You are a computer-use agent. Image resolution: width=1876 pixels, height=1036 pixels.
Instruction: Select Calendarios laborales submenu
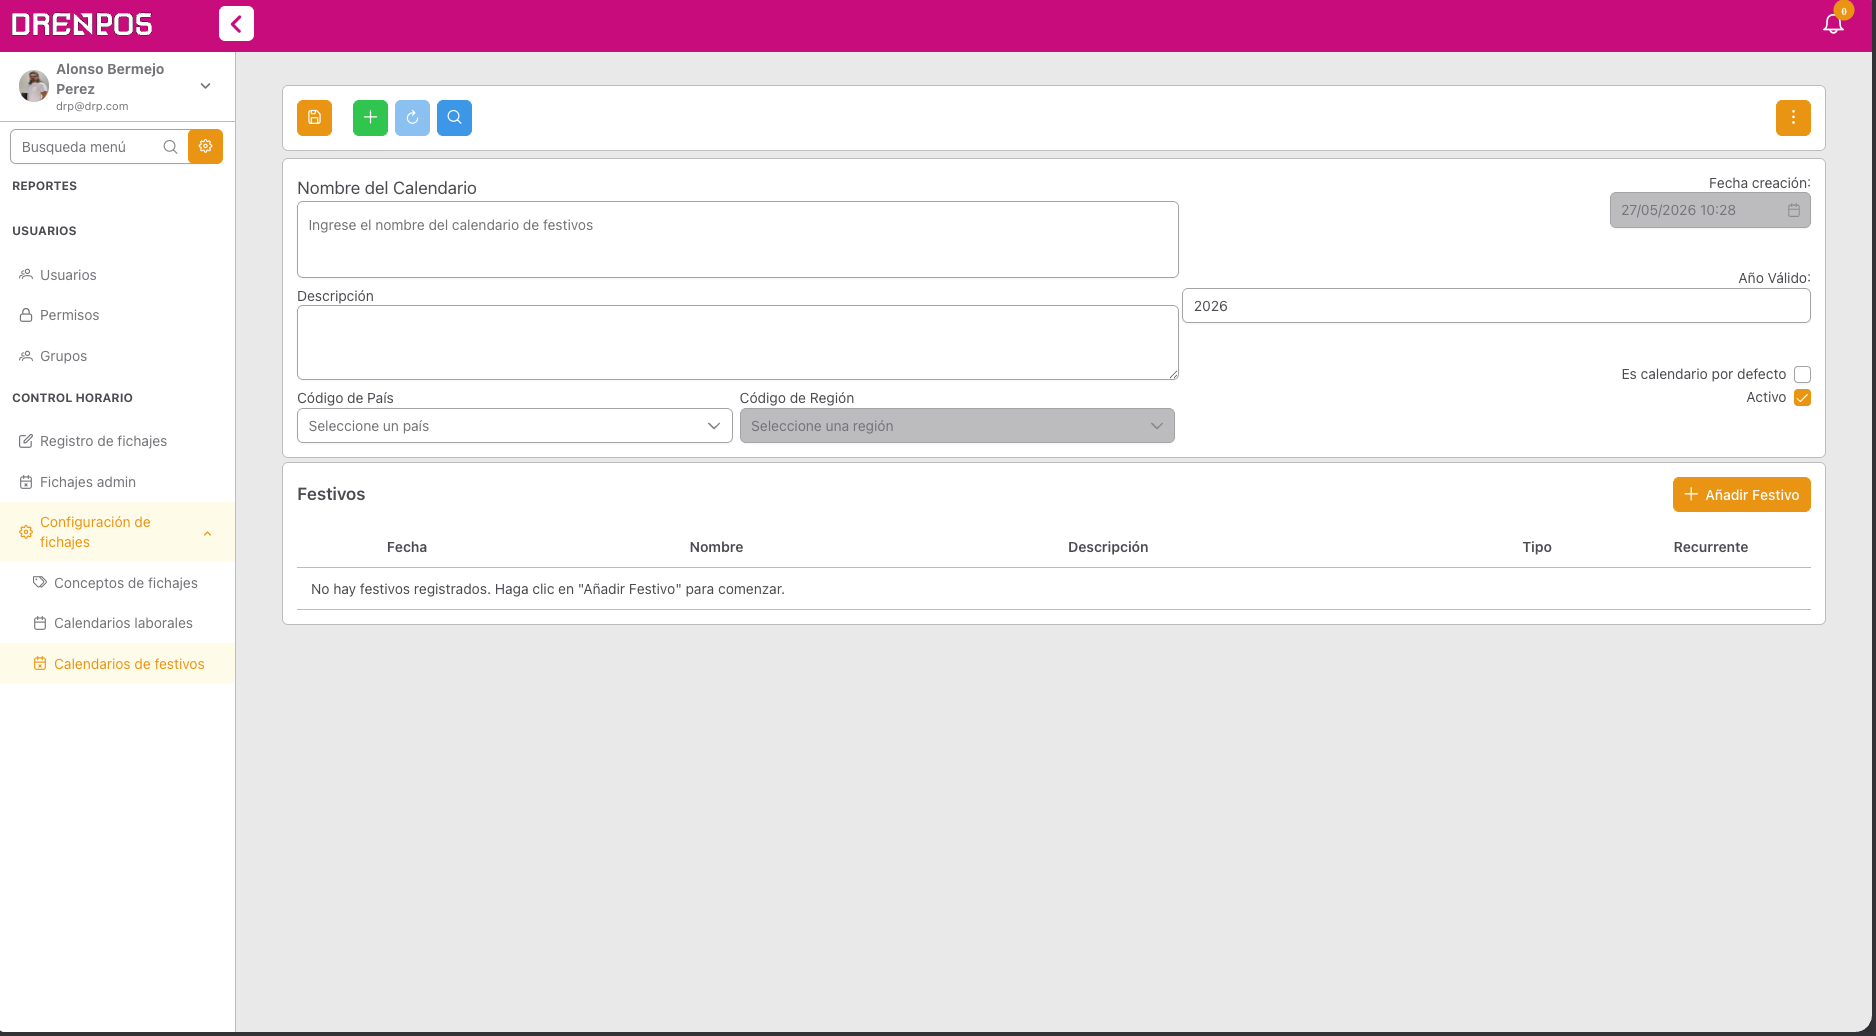(x=117, y=623)
